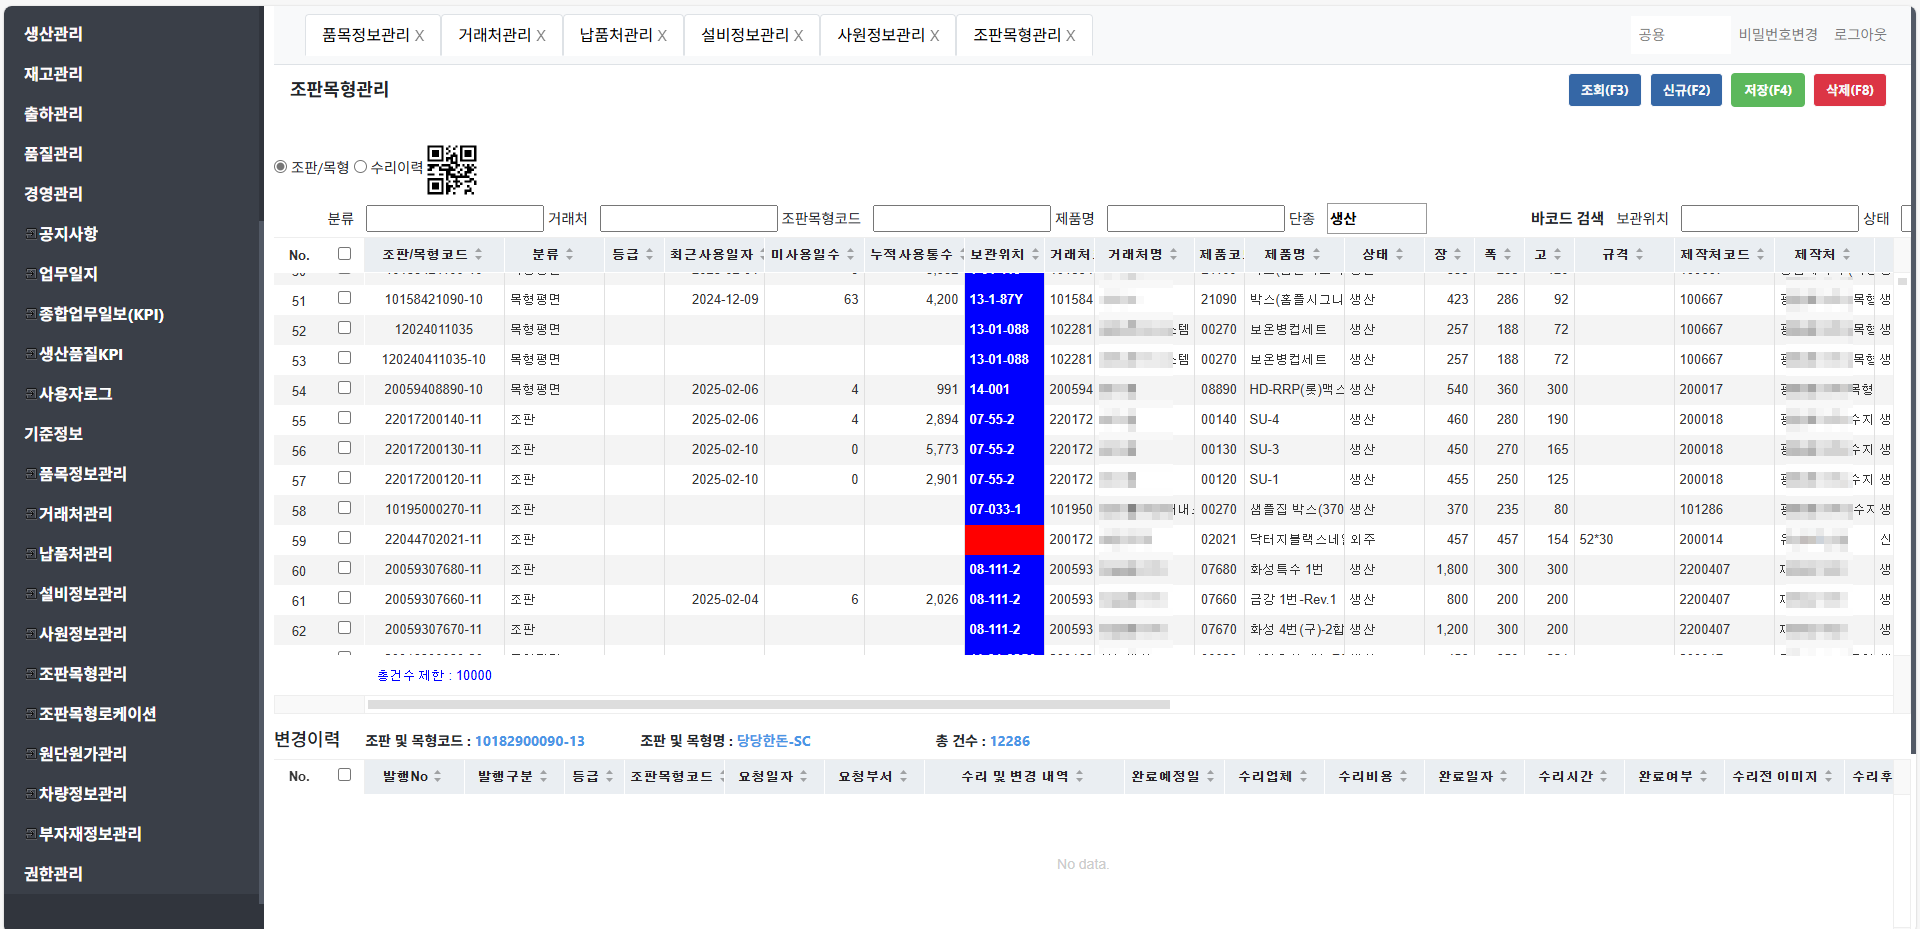Click sort icon on 규격 column

1640,255
